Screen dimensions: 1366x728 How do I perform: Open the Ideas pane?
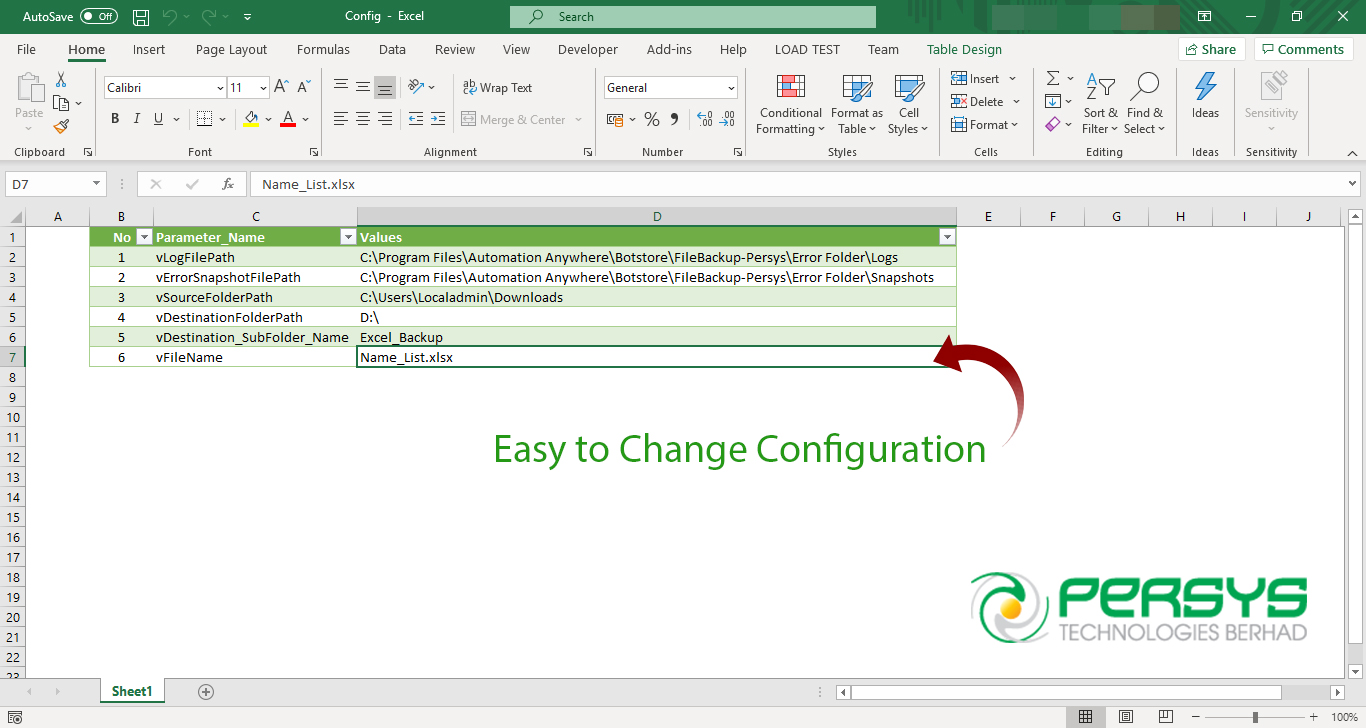click(x=1205, y=97)
